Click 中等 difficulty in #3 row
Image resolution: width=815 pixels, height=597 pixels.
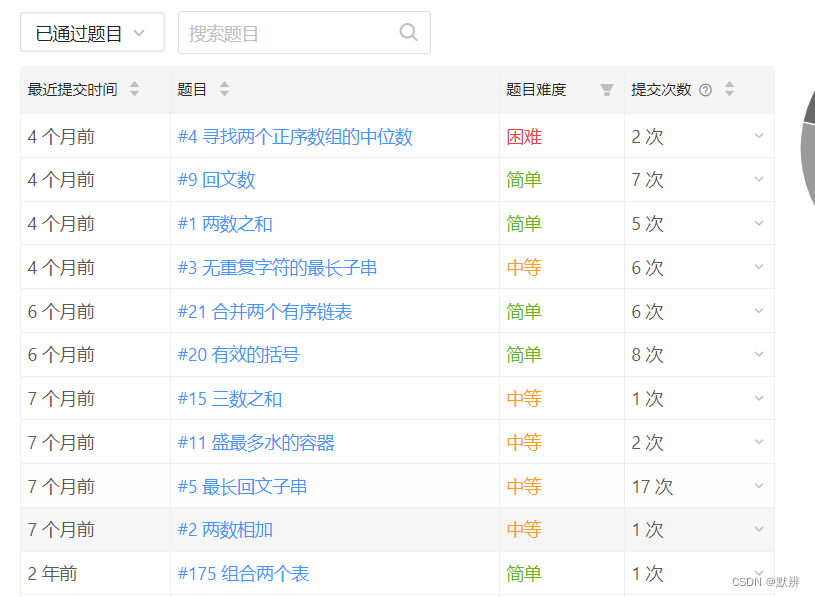[x=524, y=268]
